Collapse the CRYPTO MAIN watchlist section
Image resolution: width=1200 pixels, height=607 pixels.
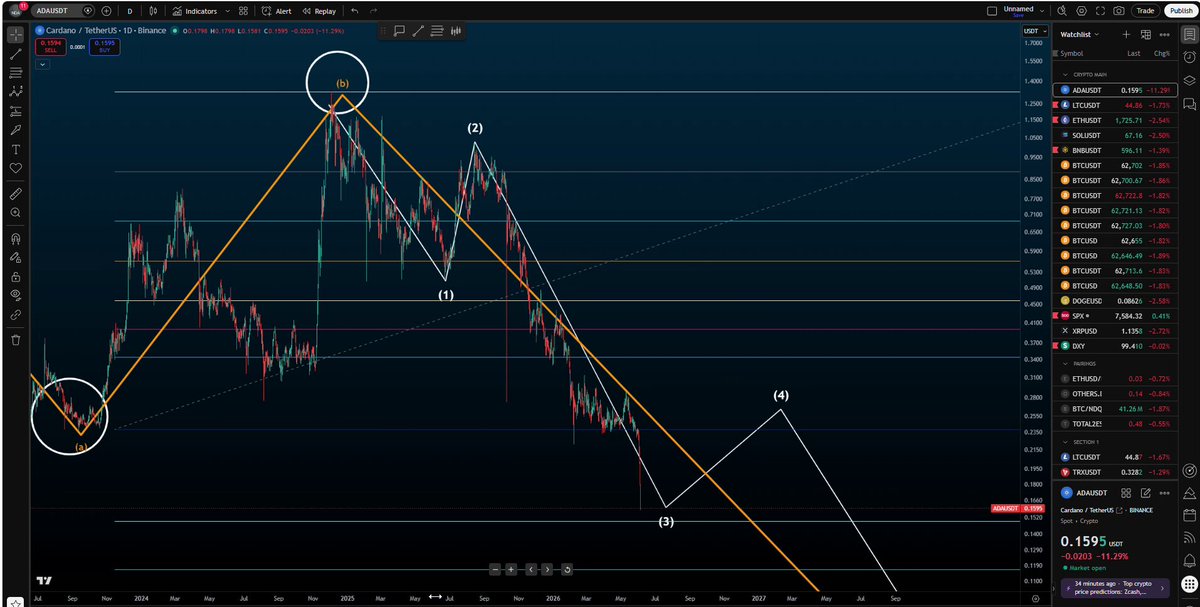[1064, 75]
